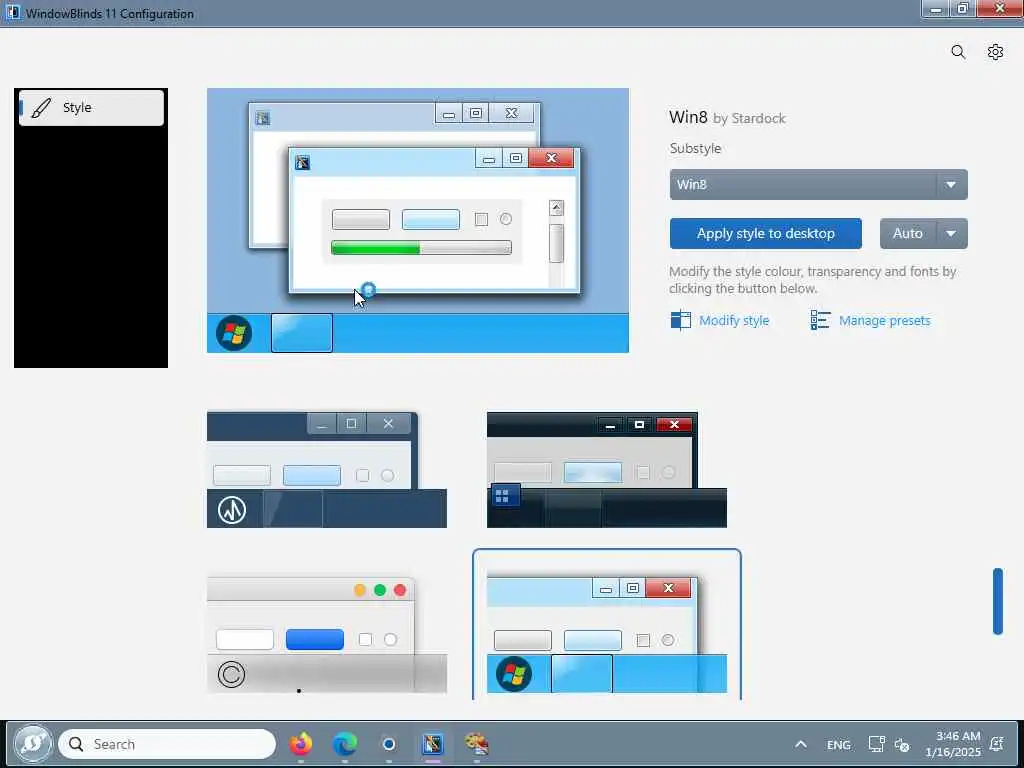The height and width of the screenshot is (768, 1024).
Task: Switch to WindowBlinds taskbar icon
Action: tap(433, 744)
